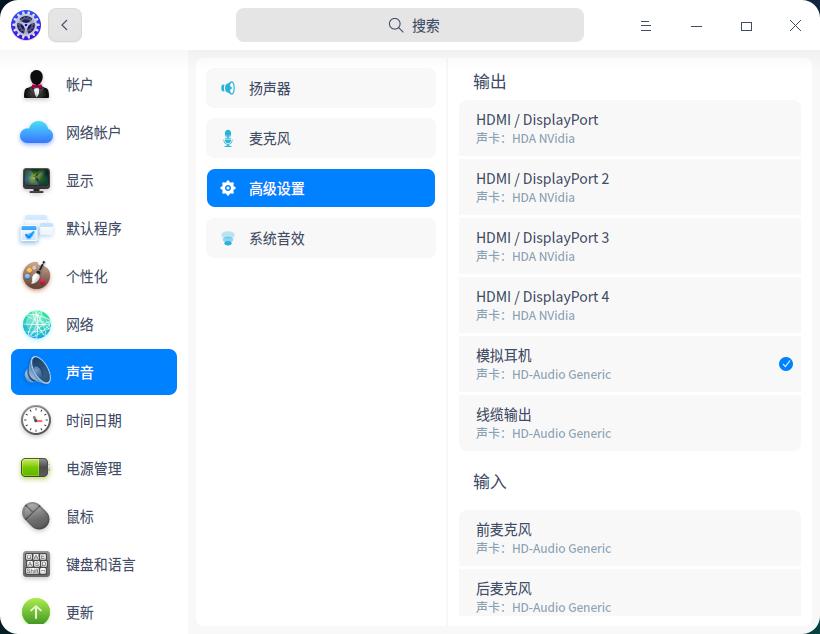Select 前麦克风 as the input device
This screenshot has height=634, width=820.
[630, 538]
